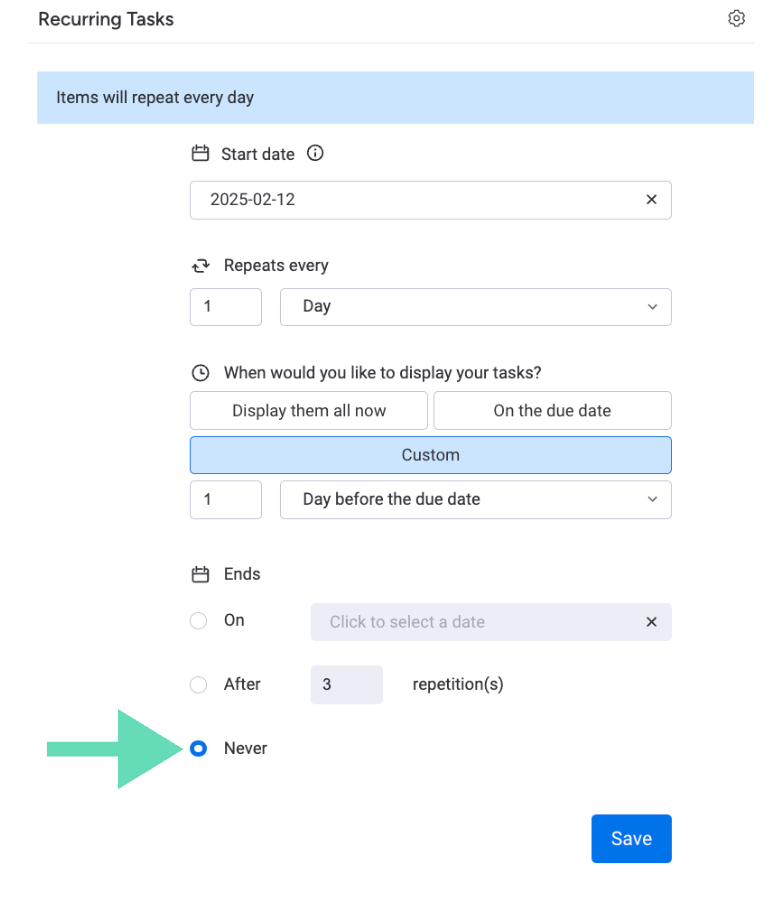
Task: Clear the end date selection with the X
Action: pyautogui.click(x=651, y=621)
